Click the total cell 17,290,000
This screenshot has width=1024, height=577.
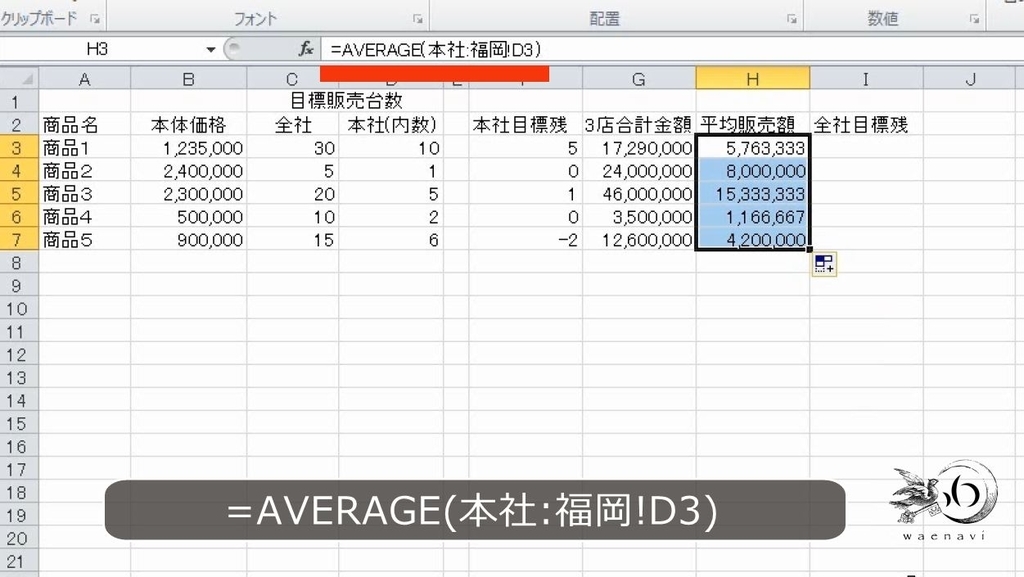(x=639, y=148)
